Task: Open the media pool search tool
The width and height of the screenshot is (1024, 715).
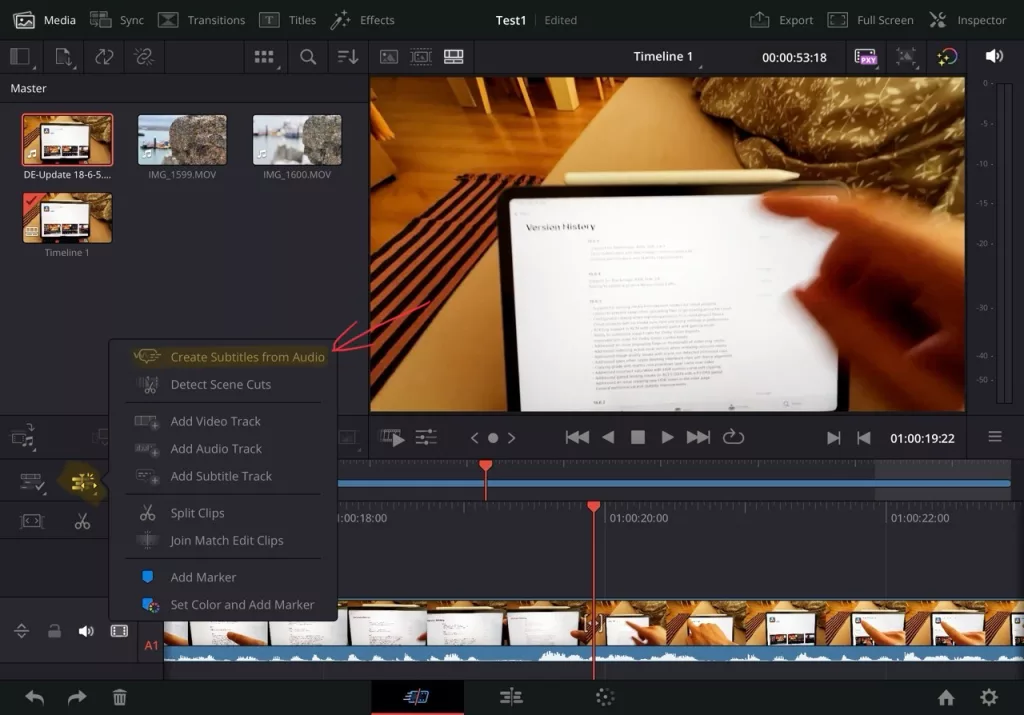Action: [306, 56]
